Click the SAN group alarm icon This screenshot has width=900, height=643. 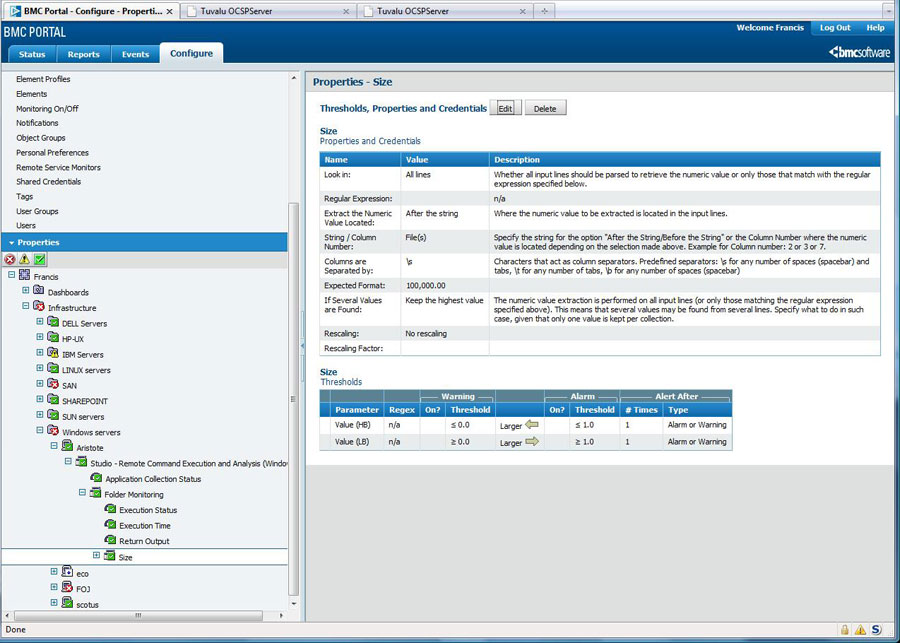tap(53, 385)
